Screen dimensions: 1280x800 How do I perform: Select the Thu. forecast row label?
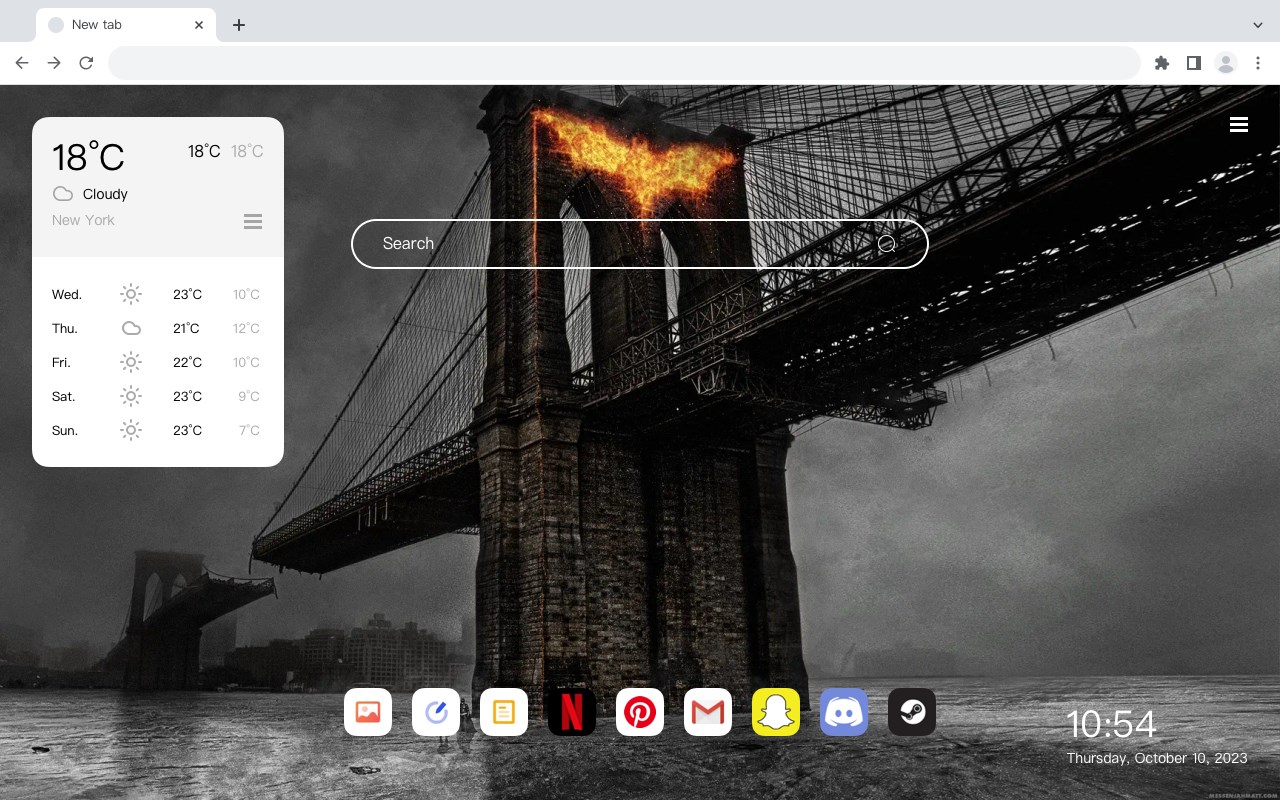(x=65, y=328)
